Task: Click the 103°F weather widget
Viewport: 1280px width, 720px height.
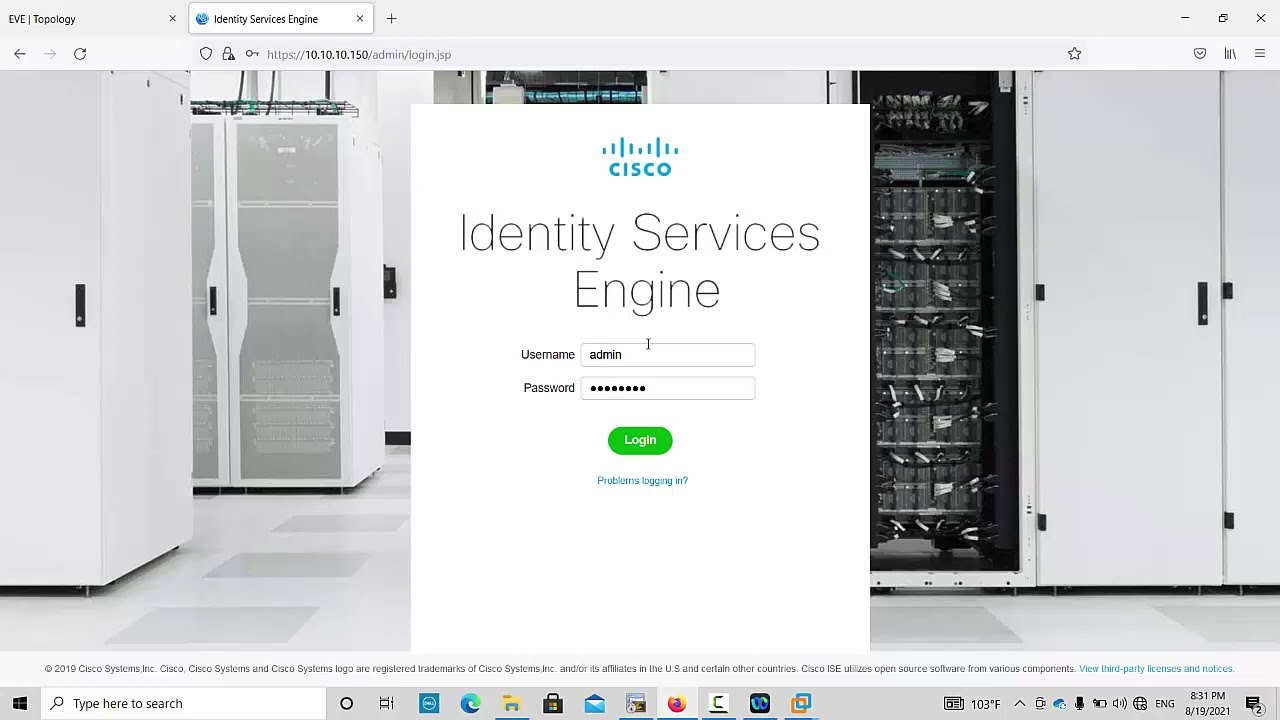Action: (974, 704)
